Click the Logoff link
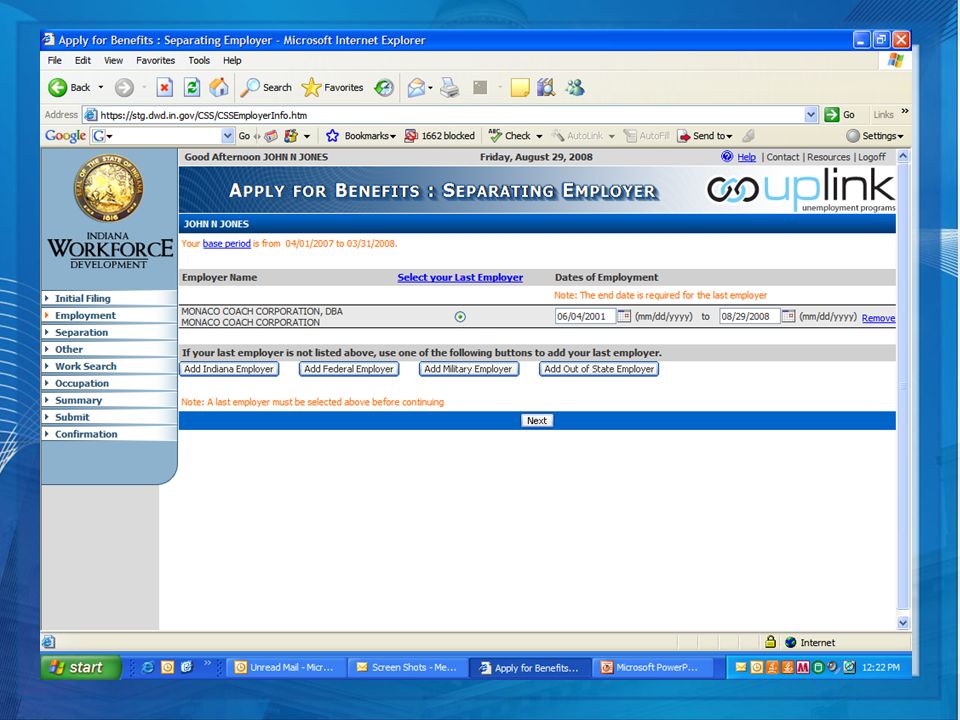Image resolution: width=960 pixels, height=720 pixels. click(x=871, y=157)
